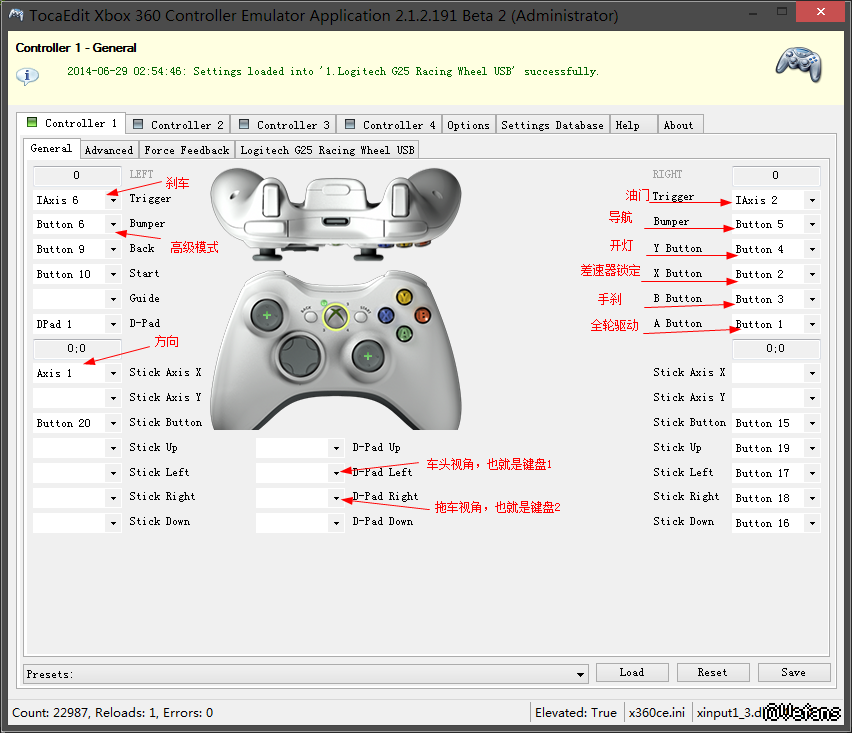This screenshot has width=852, height=733.
Task: Click the Y button on controller image
Action: pos(404,297)
